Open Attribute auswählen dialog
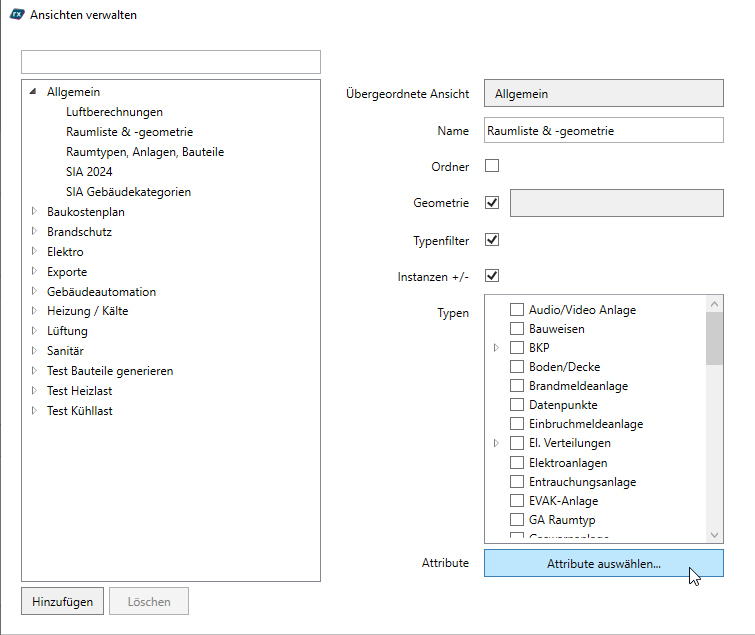 click(603, 564)
